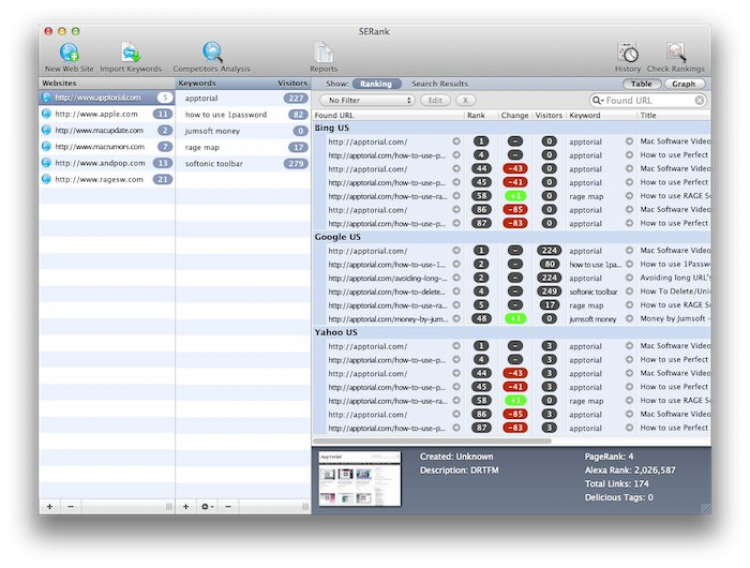Open the No Filter dropdown
The height and width of the screenshot is (568, 750).
pos(367,100)
